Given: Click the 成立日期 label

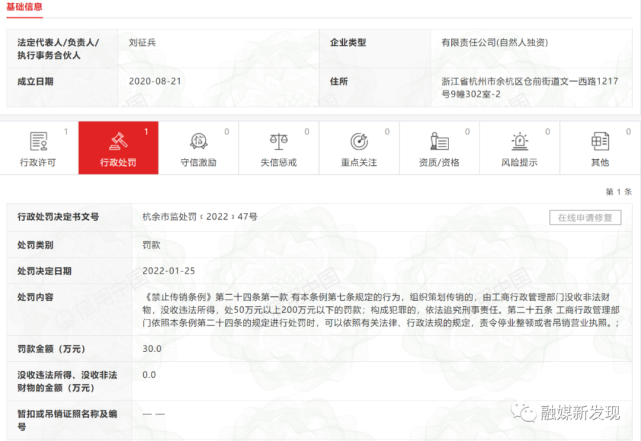Looking at the screenshot, I should coord(35,81).
